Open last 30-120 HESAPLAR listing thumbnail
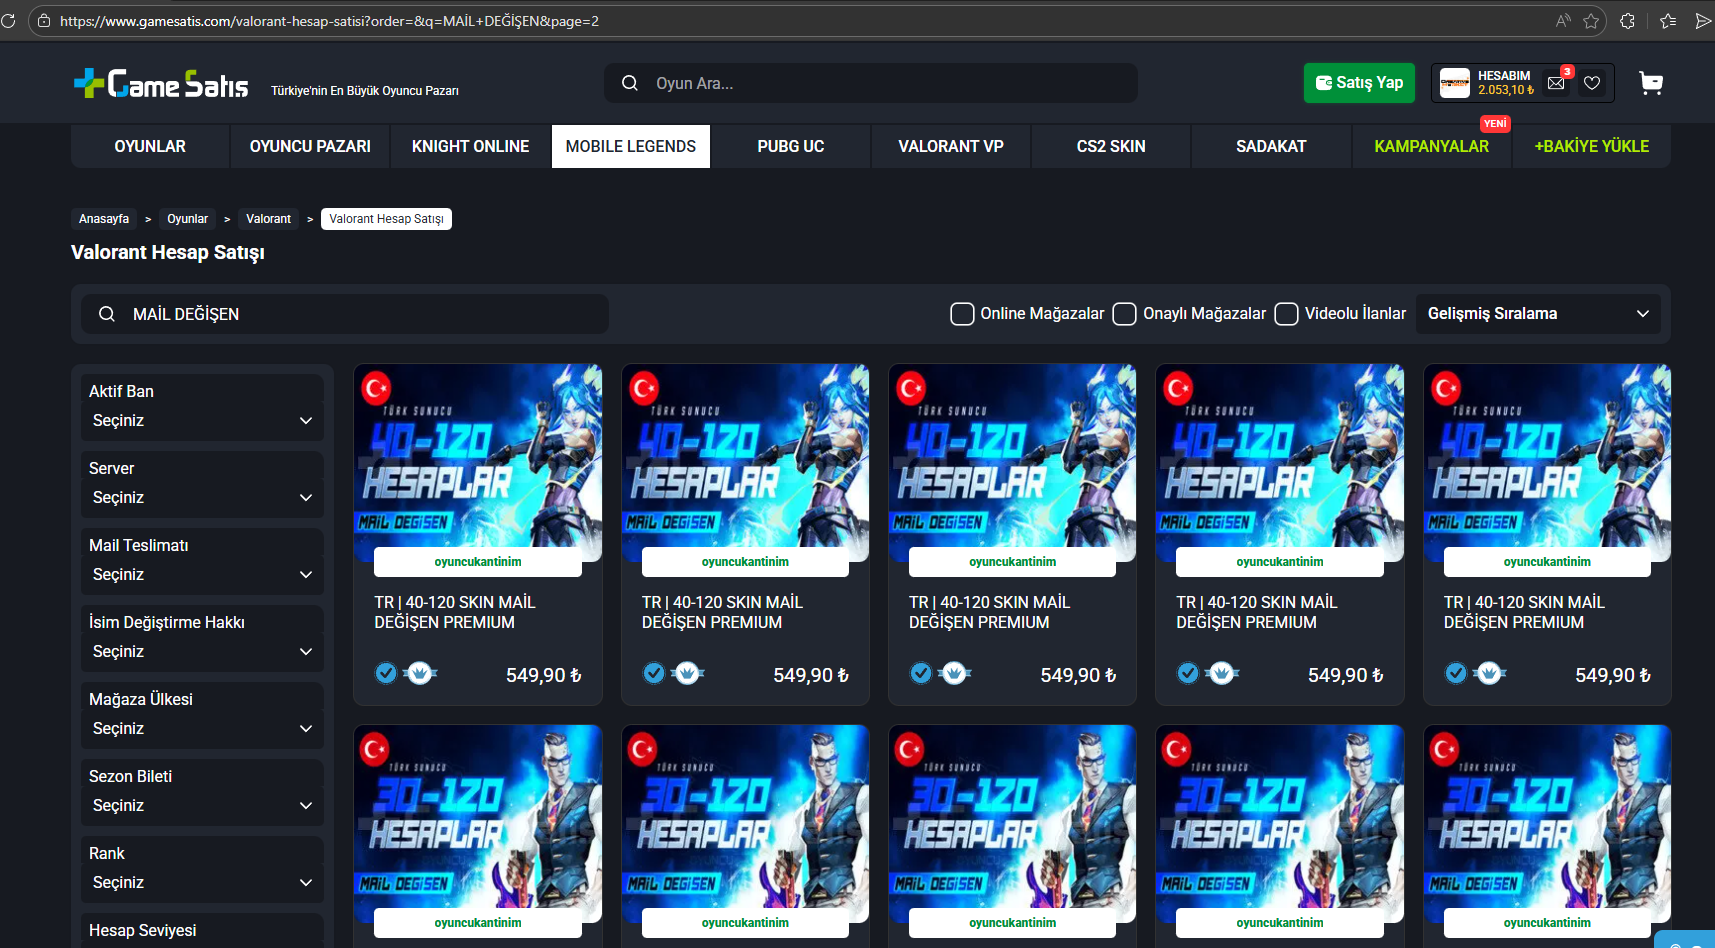 [x=1547, y=824]
